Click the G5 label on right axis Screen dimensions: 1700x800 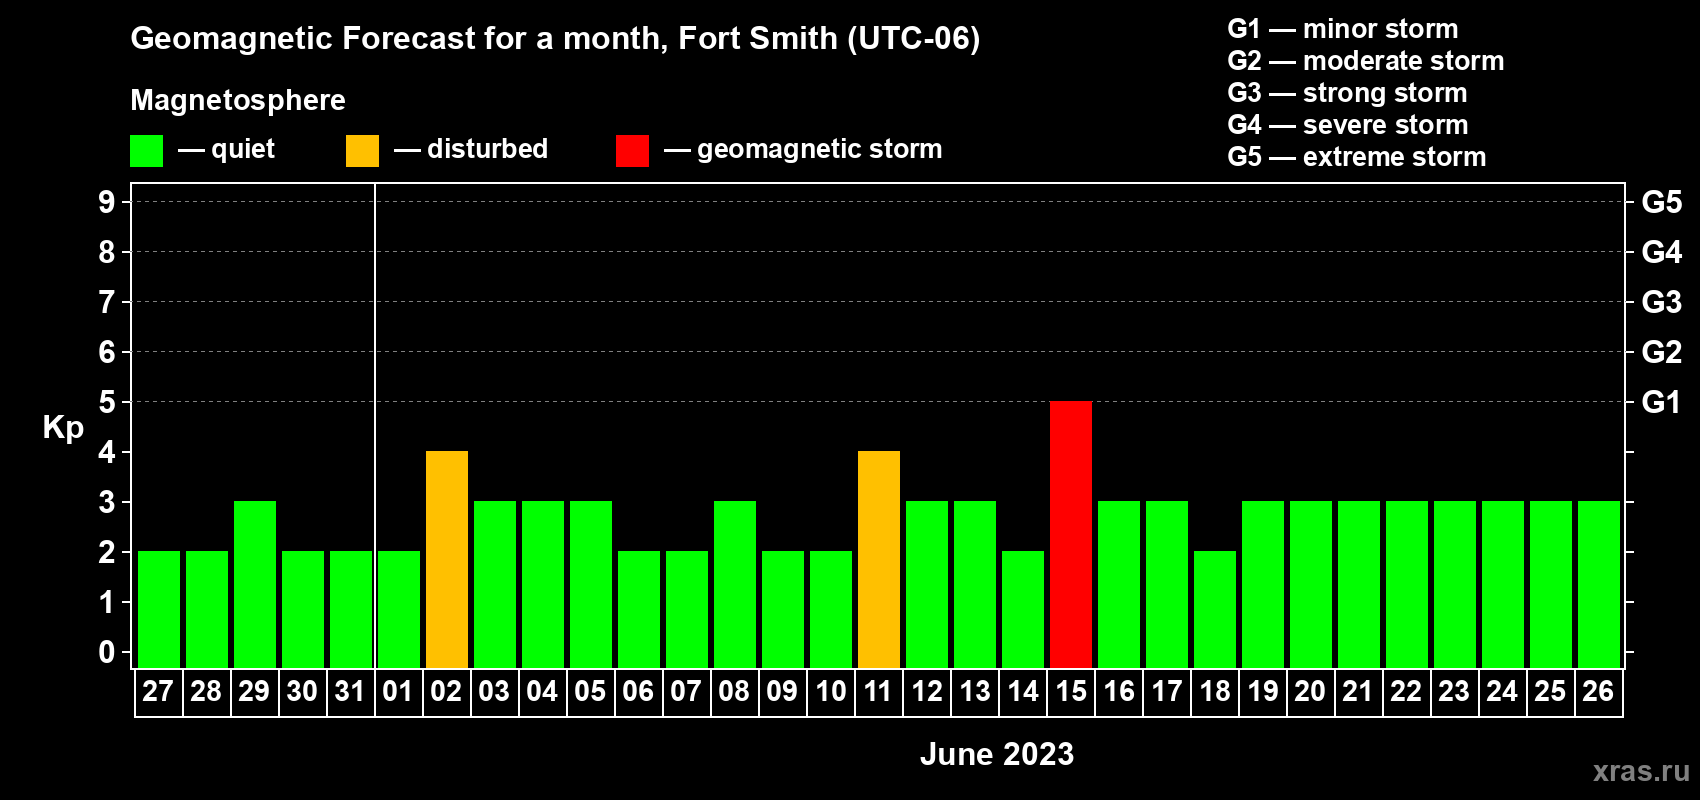(1661, 202)
